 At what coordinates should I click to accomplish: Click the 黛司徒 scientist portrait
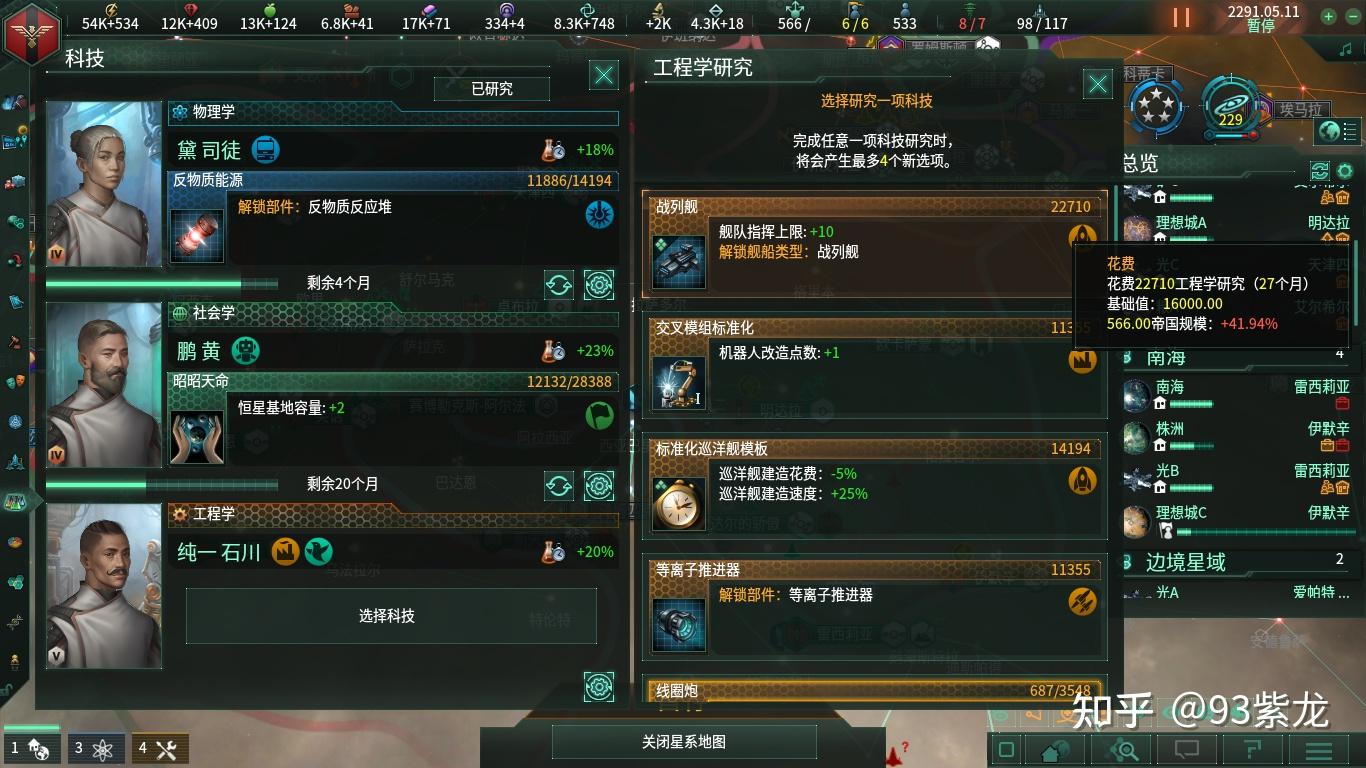[104, 184]
